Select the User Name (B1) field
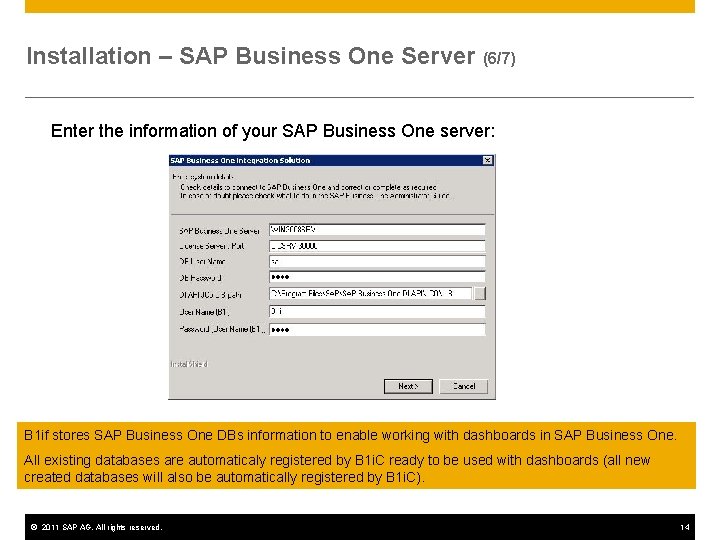Screen dimensions: 720x540 pos(377,312)
